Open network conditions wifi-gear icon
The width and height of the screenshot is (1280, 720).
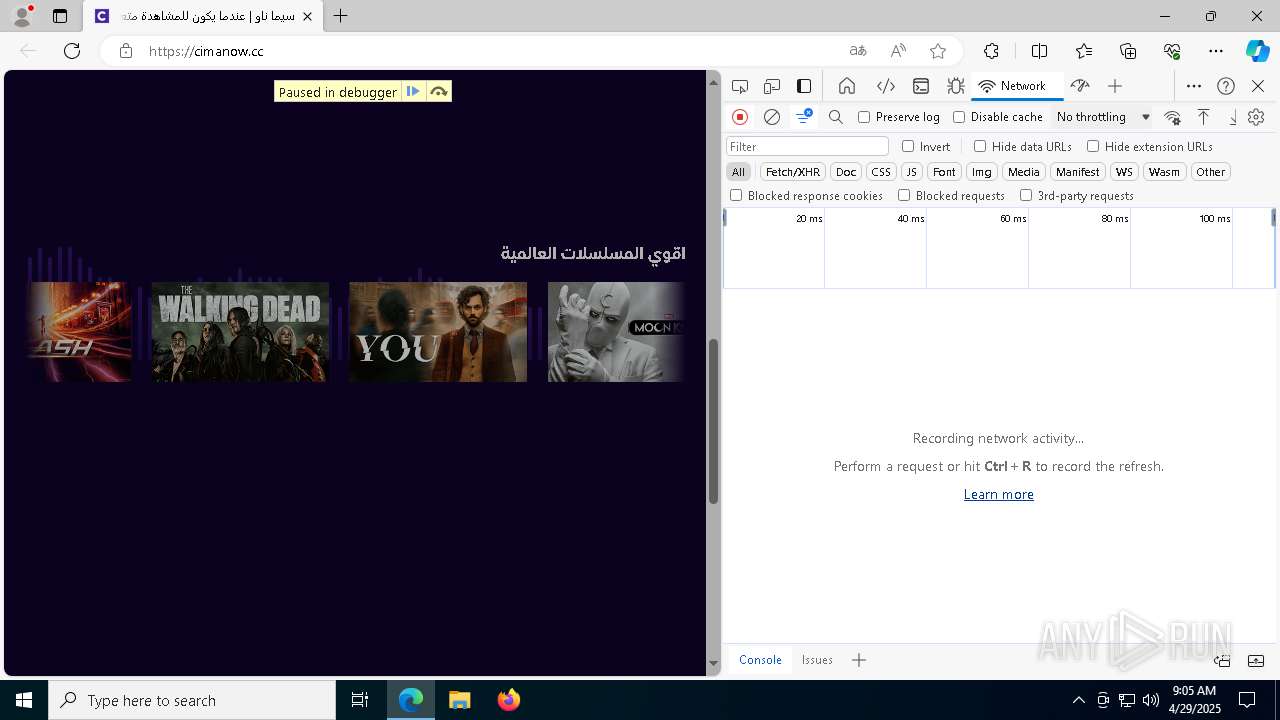tap(1173, 117)
